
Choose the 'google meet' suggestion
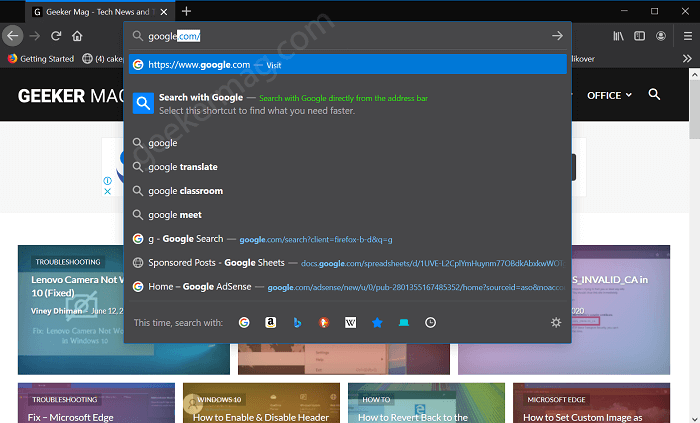click(x=348, y=215)
